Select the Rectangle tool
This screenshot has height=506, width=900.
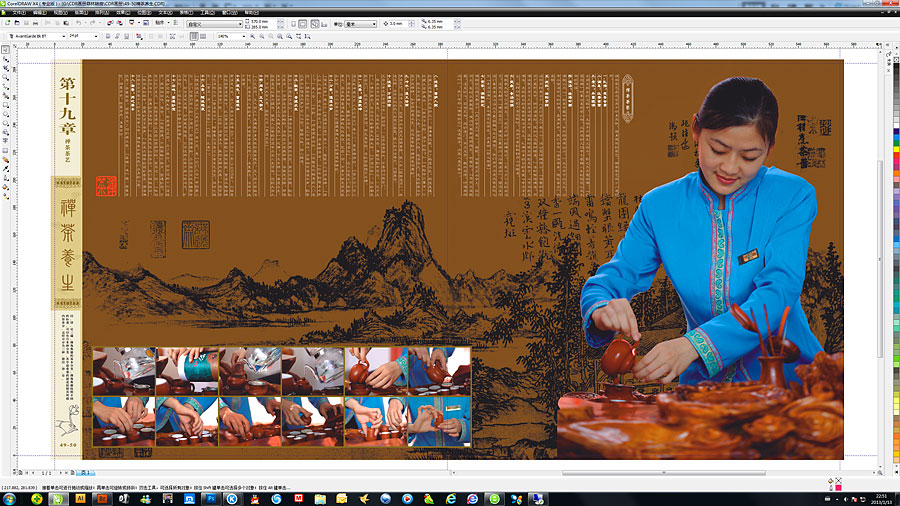click(x=6, y=105)
